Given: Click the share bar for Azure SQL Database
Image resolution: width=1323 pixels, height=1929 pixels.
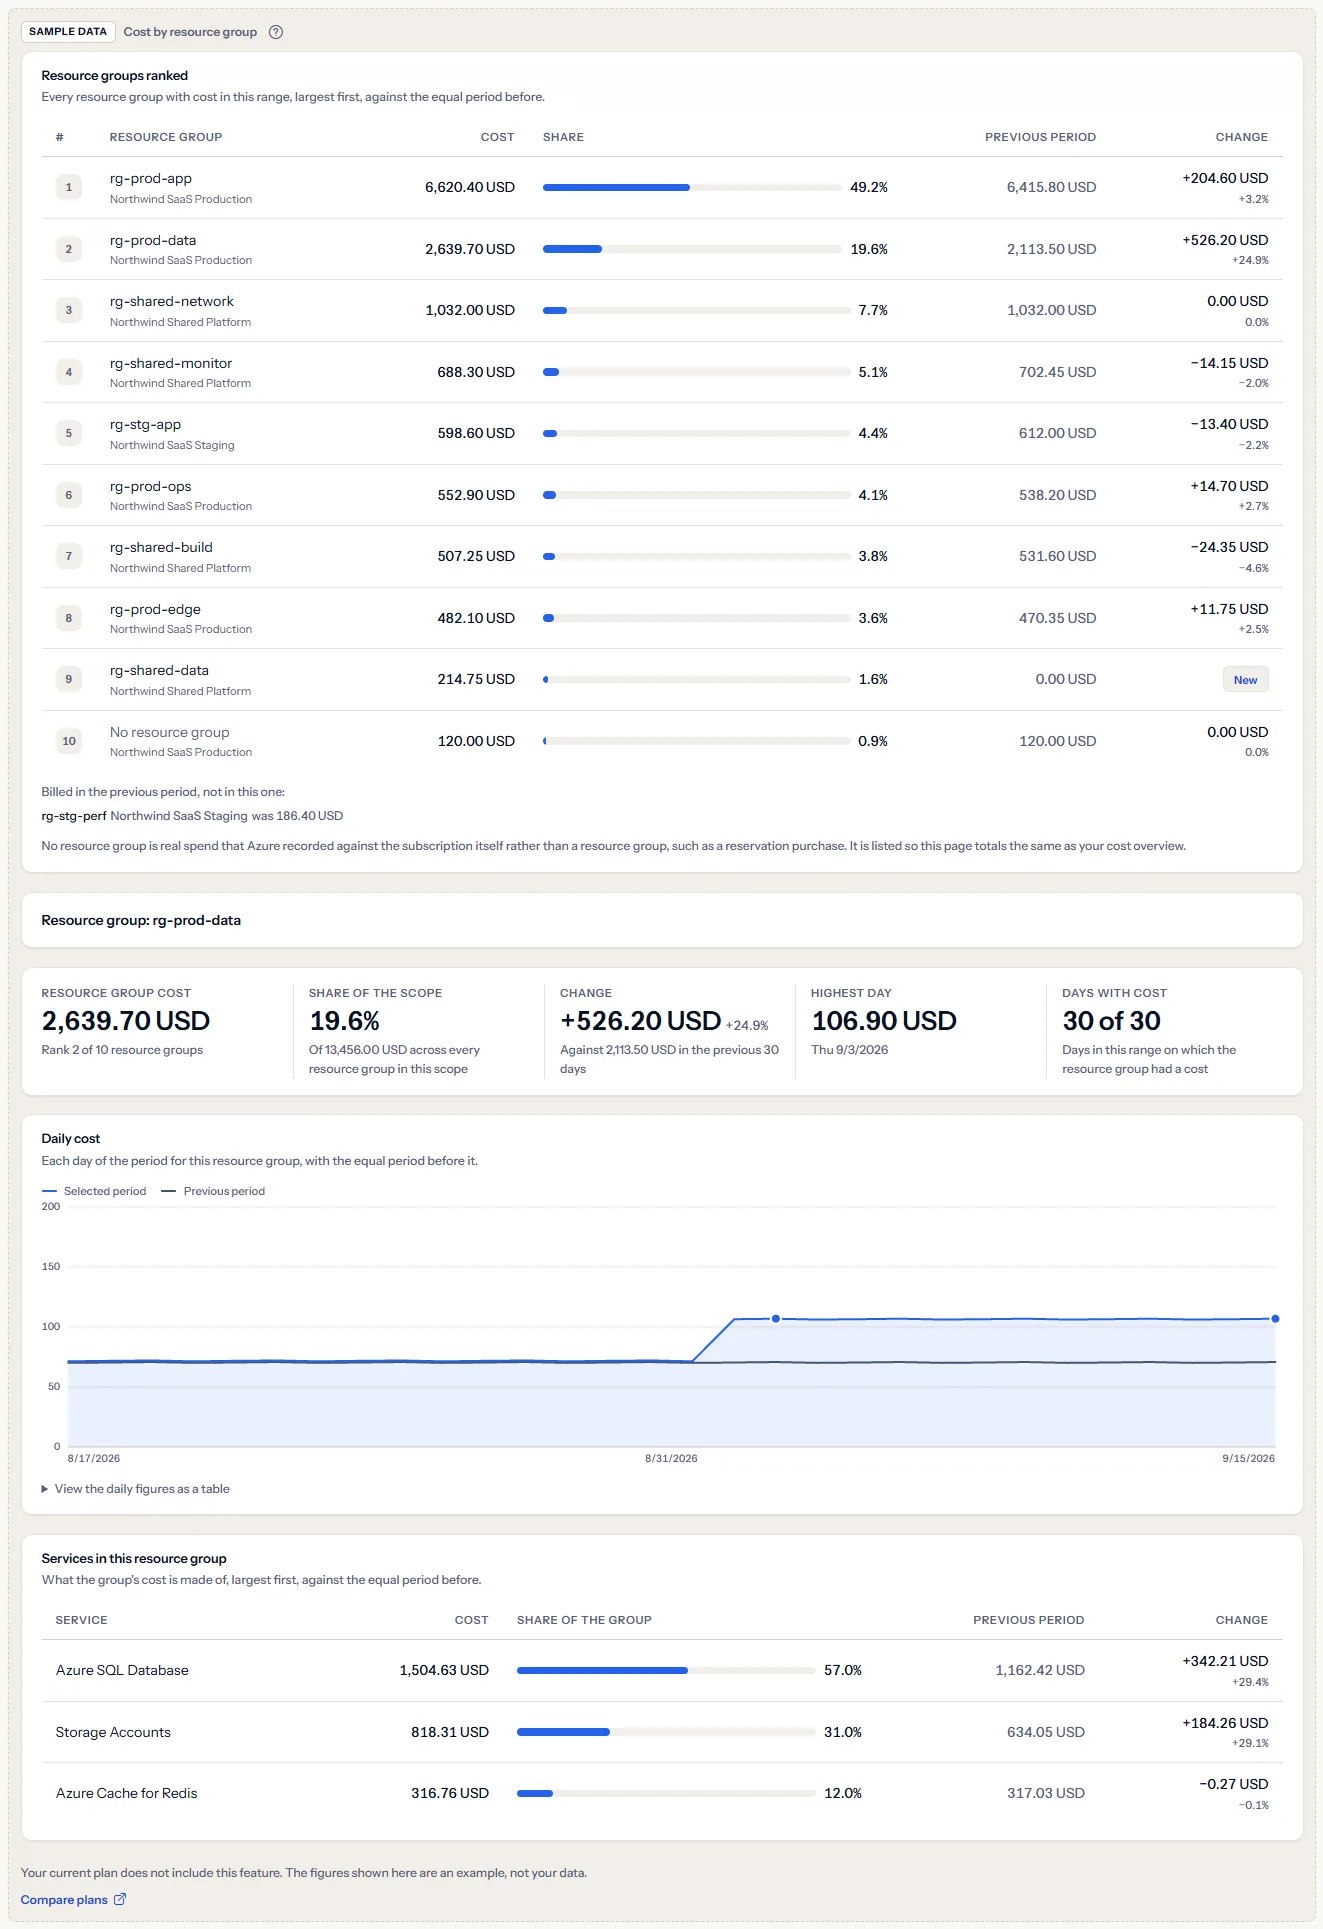Looking at the screenshot, I should pyautogui.click(x=666, y=1670).
